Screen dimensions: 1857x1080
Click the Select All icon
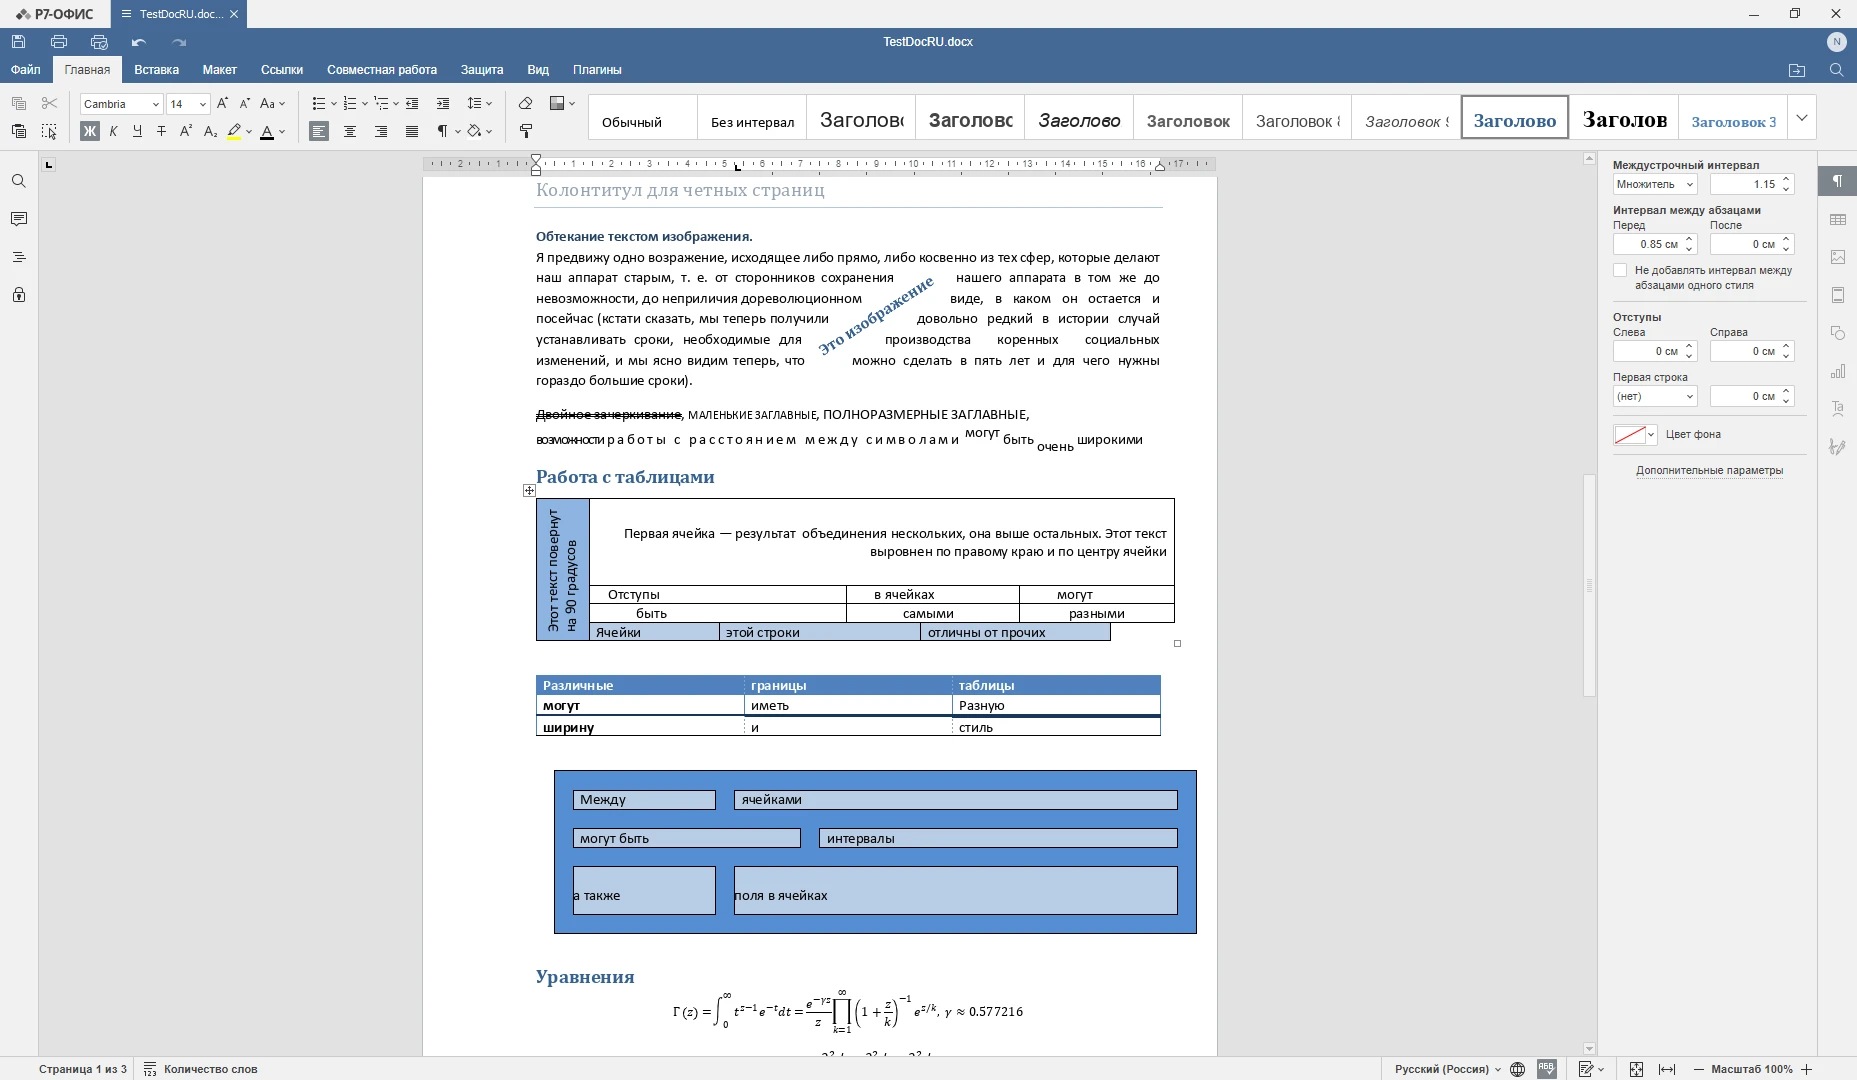click(49, 131)
